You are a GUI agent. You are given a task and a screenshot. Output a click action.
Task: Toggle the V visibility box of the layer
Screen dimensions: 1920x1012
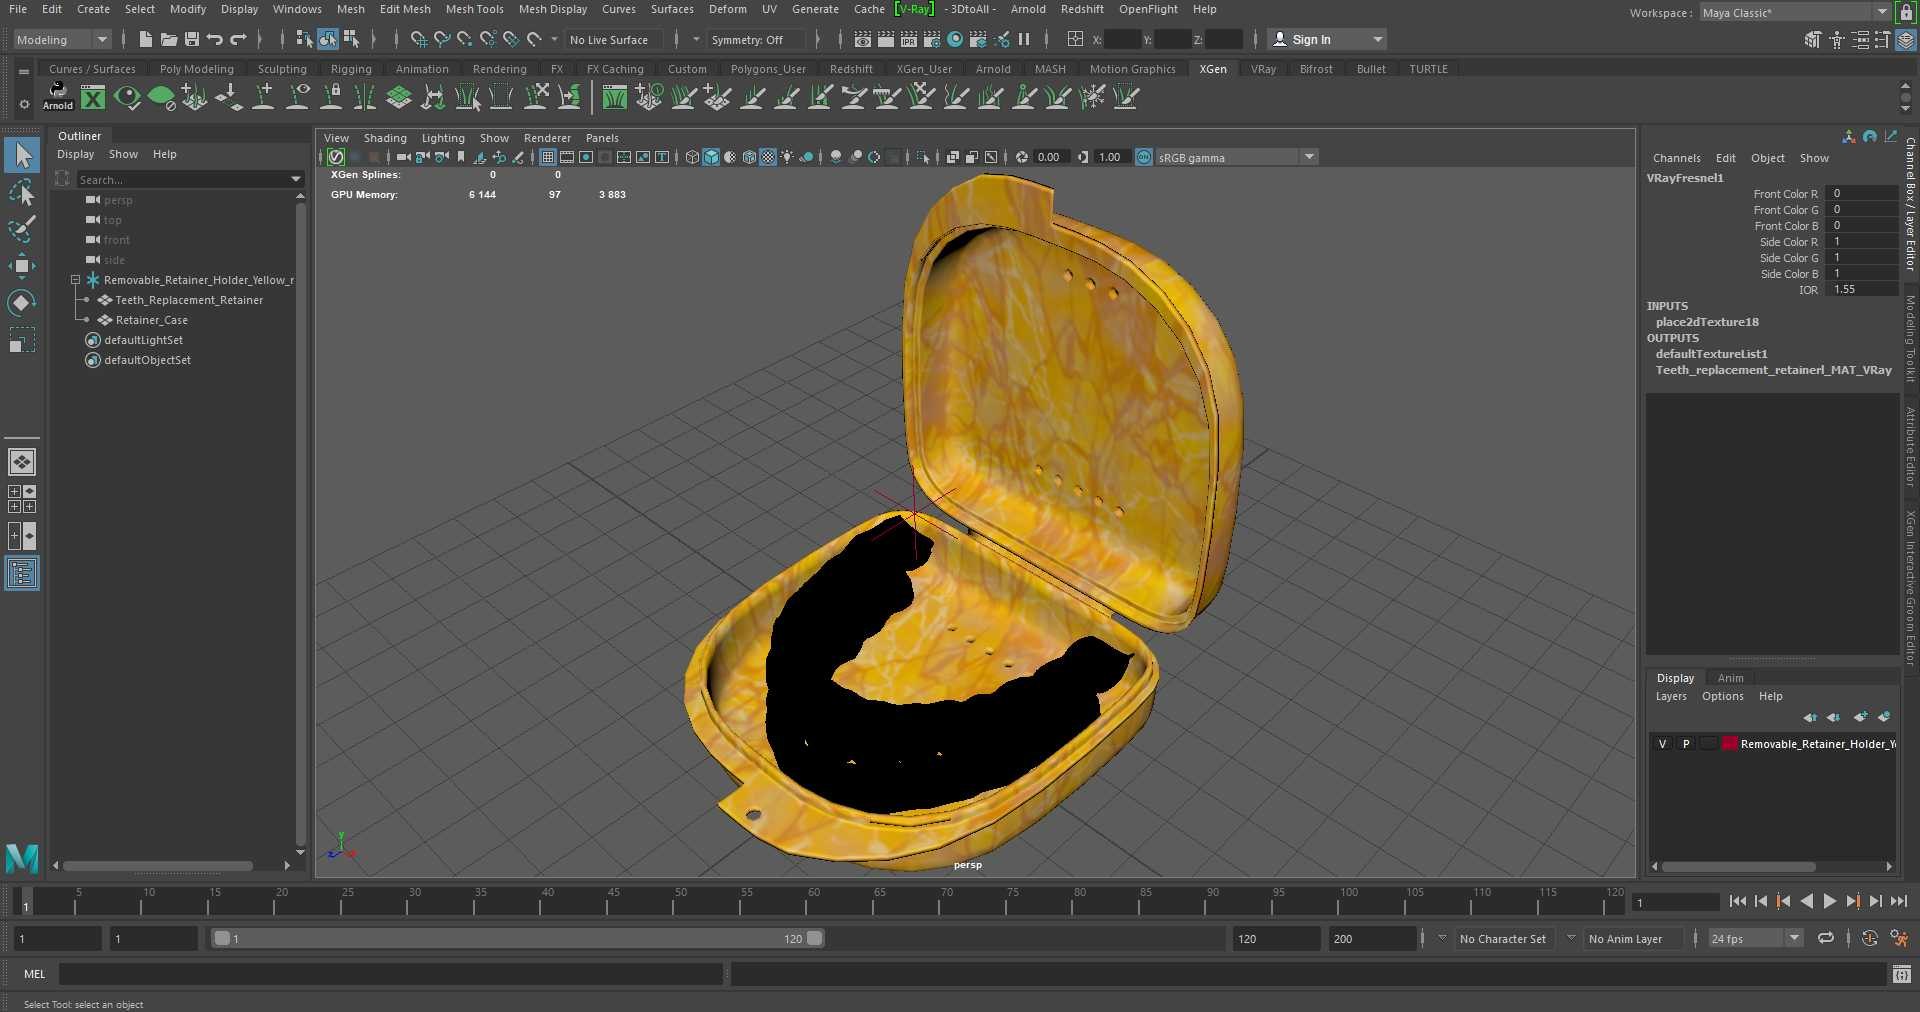pos(1662,743)
